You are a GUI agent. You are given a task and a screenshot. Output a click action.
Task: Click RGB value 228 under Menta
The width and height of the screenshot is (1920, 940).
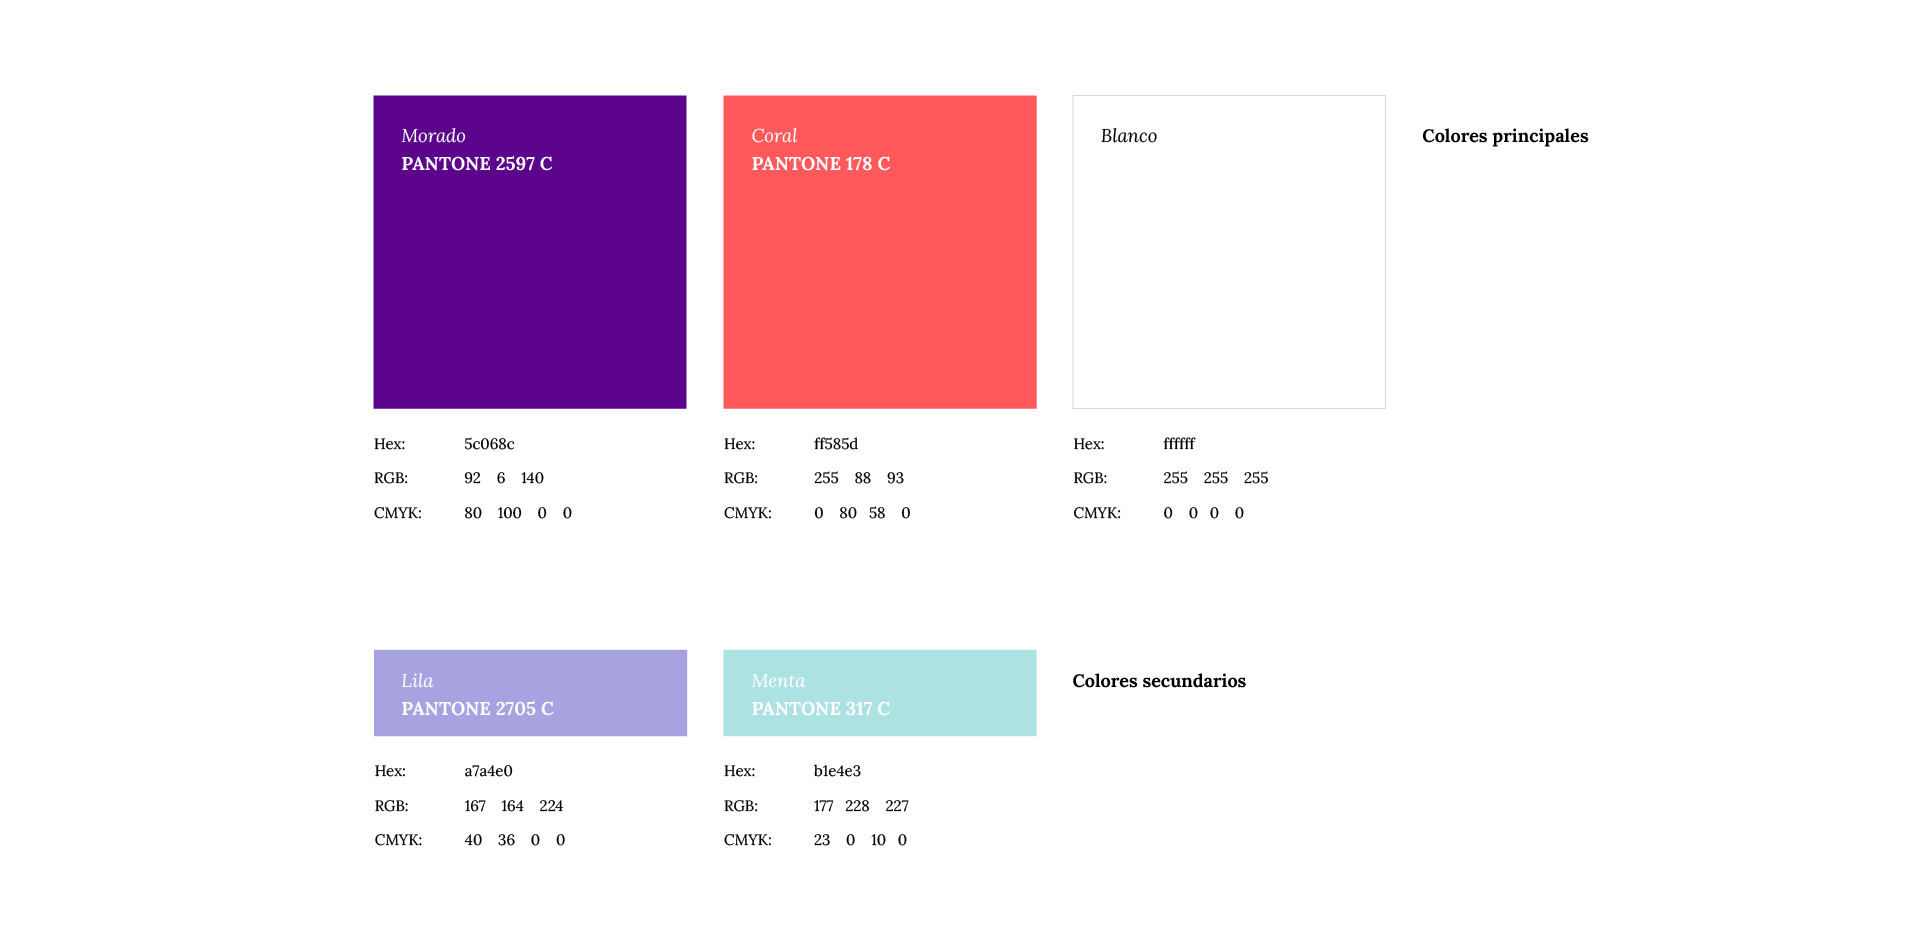click(857, 806)
